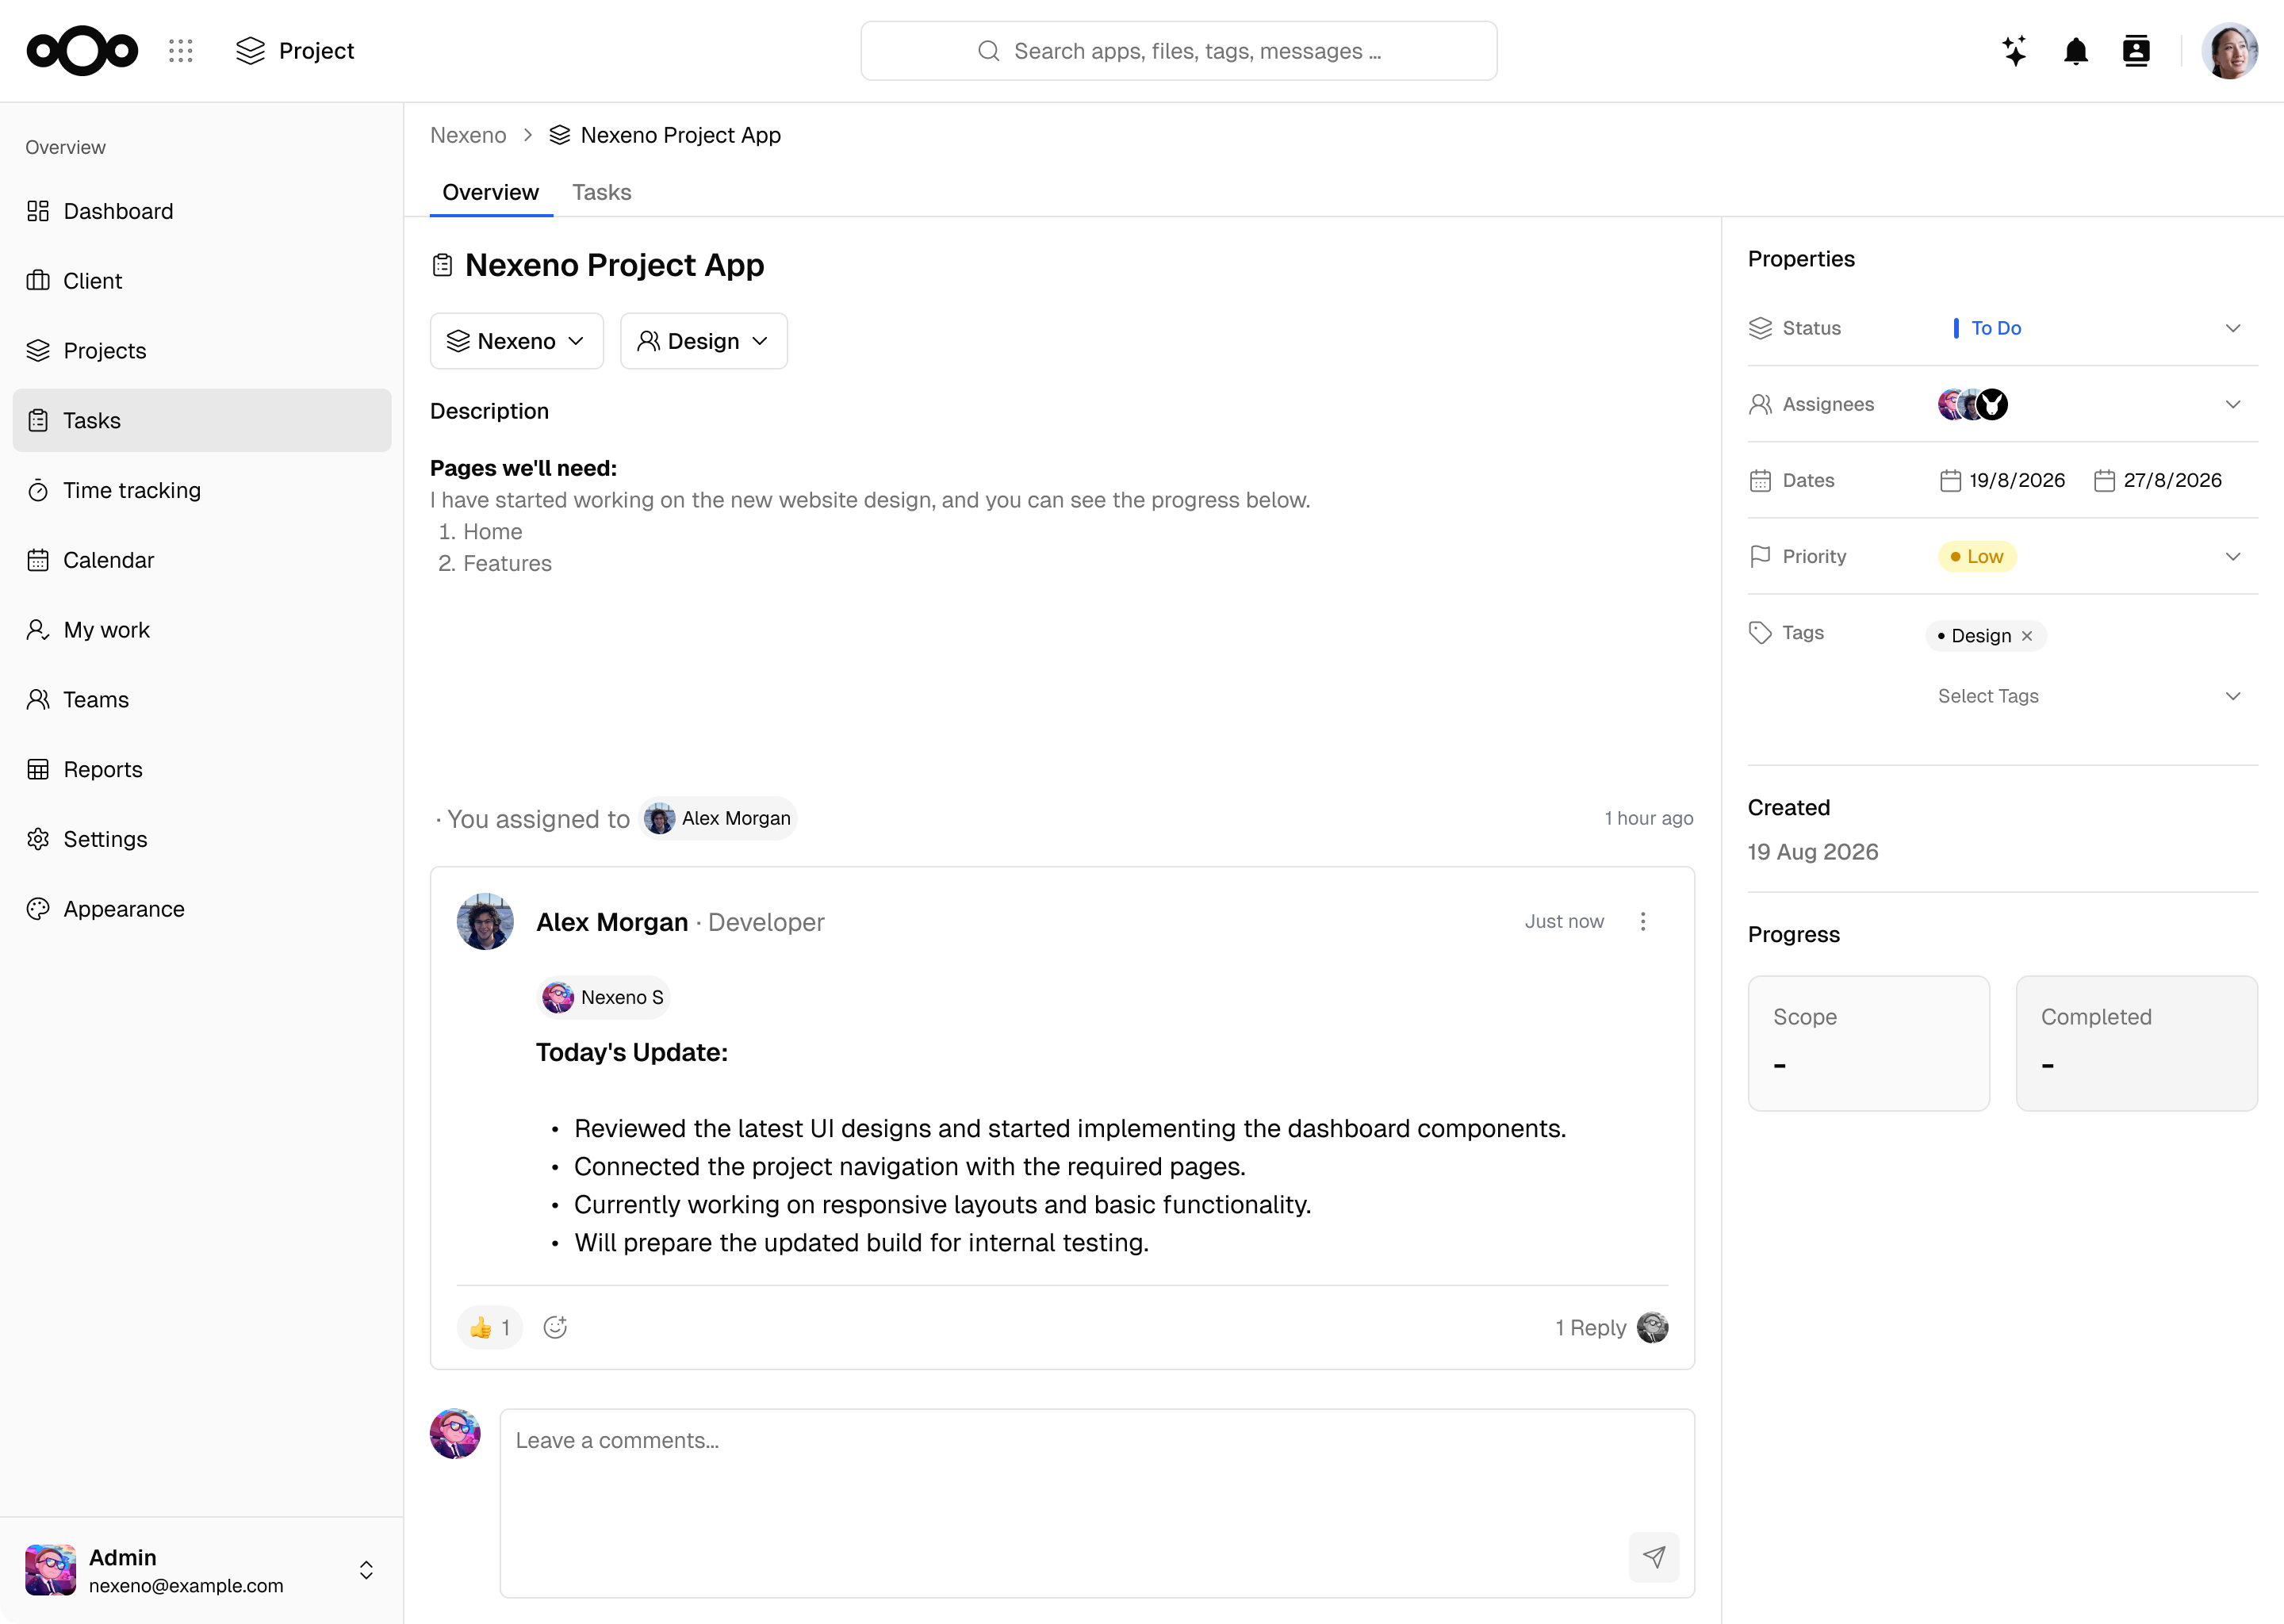Add an emoji reaction

point(555,1327)
